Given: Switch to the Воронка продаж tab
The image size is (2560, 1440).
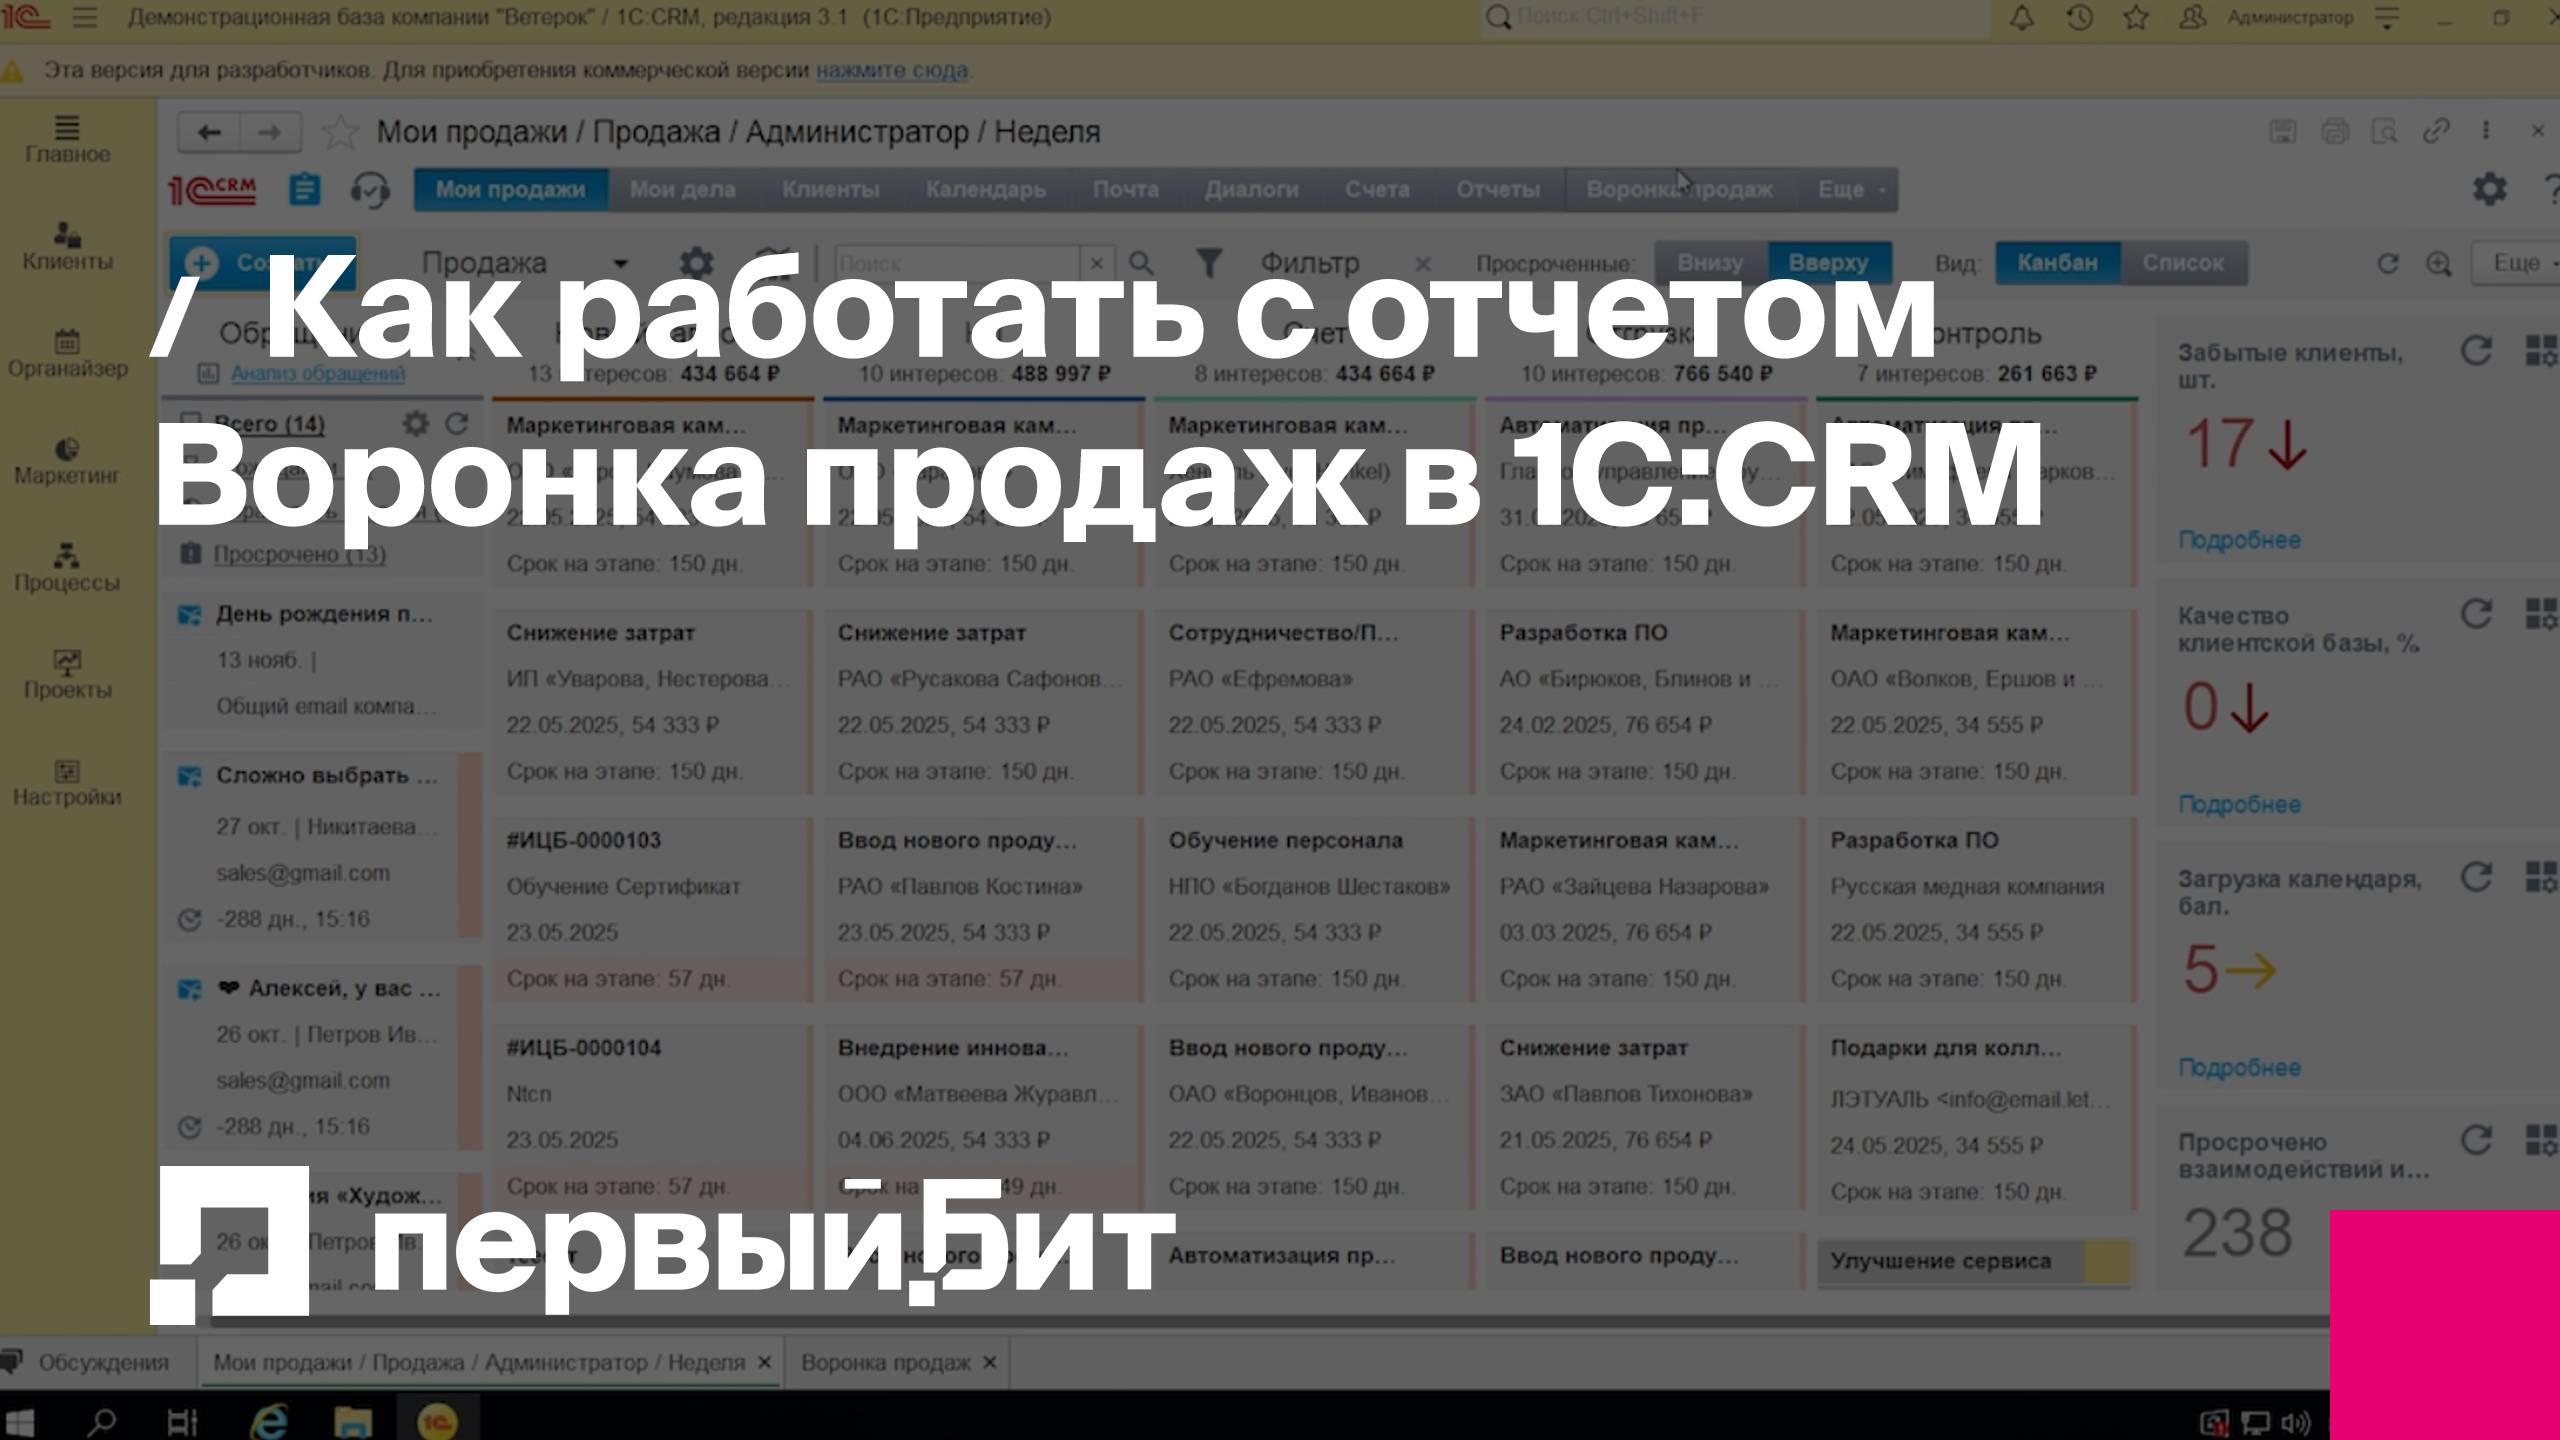Looking at the screenshot, I should (x=886, y=1362).
